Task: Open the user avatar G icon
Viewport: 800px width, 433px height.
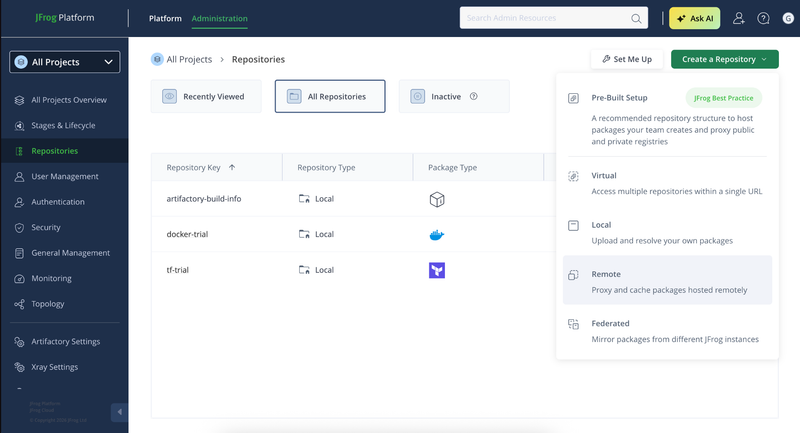Action: (786, 19)
